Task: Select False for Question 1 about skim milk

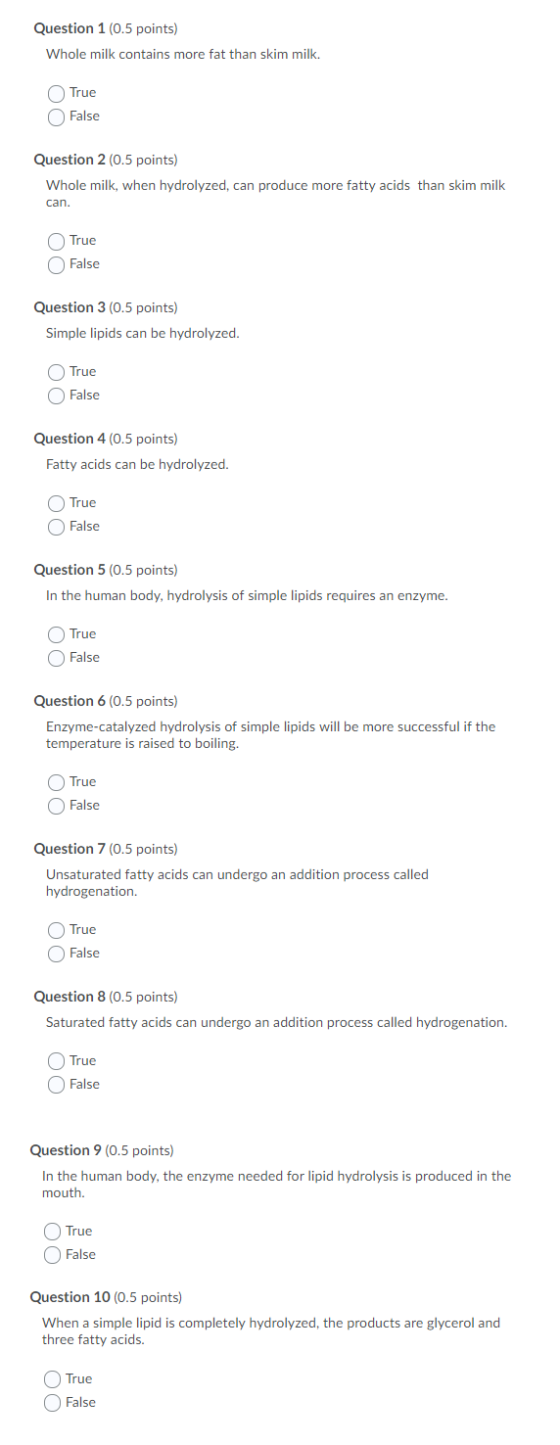Action: coord(56,117)
